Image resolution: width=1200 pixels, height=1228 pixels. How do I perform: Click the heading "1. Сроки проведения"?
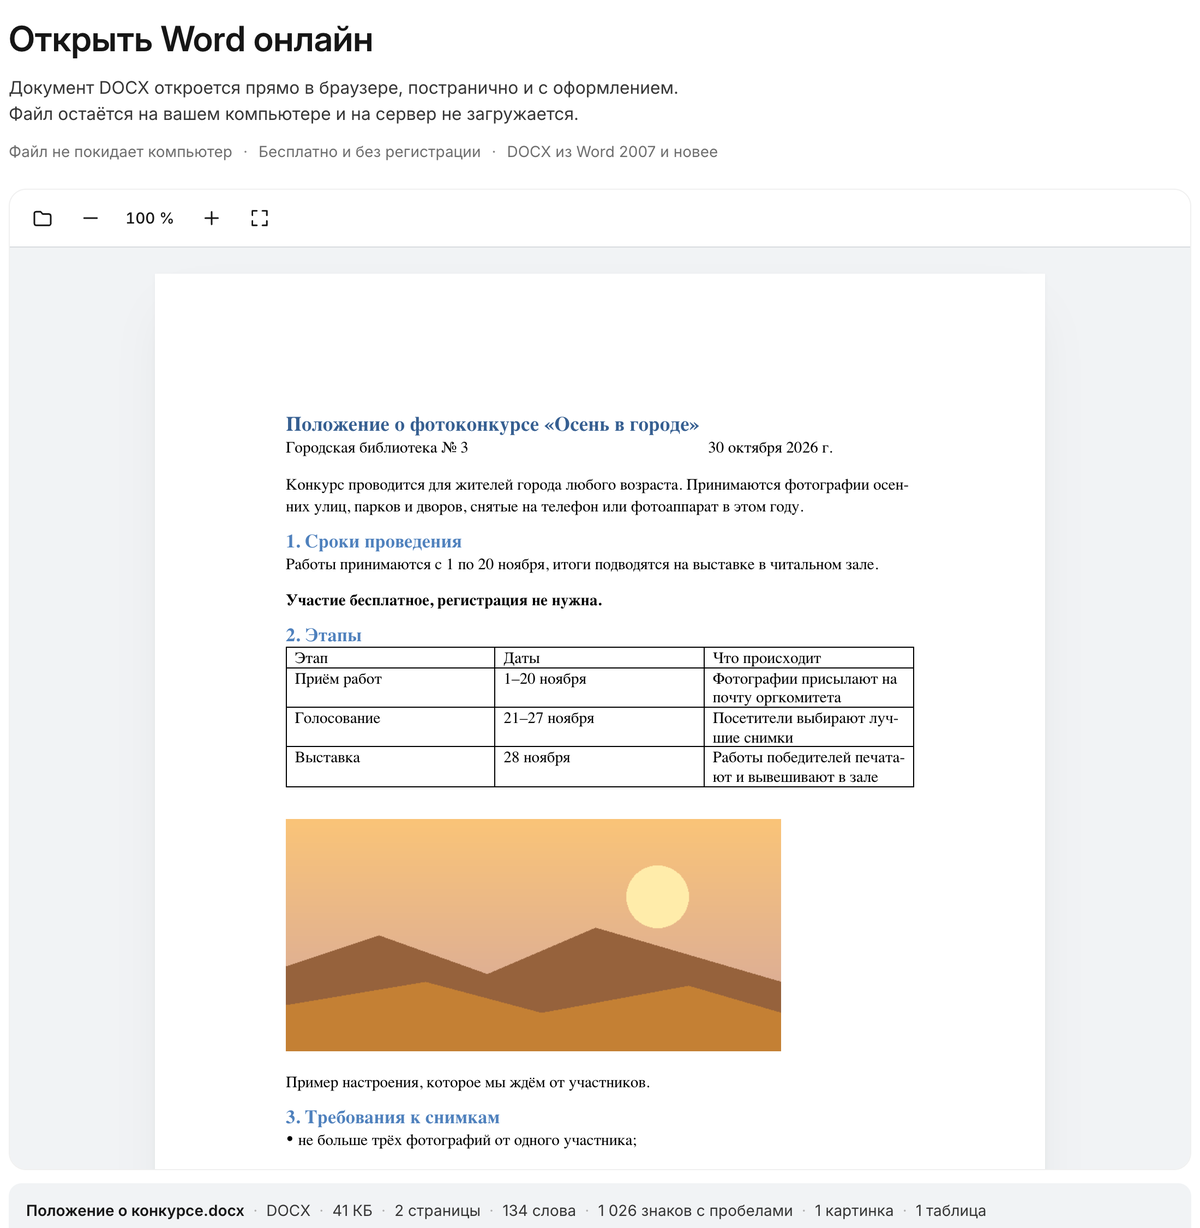tap(374, 541)
